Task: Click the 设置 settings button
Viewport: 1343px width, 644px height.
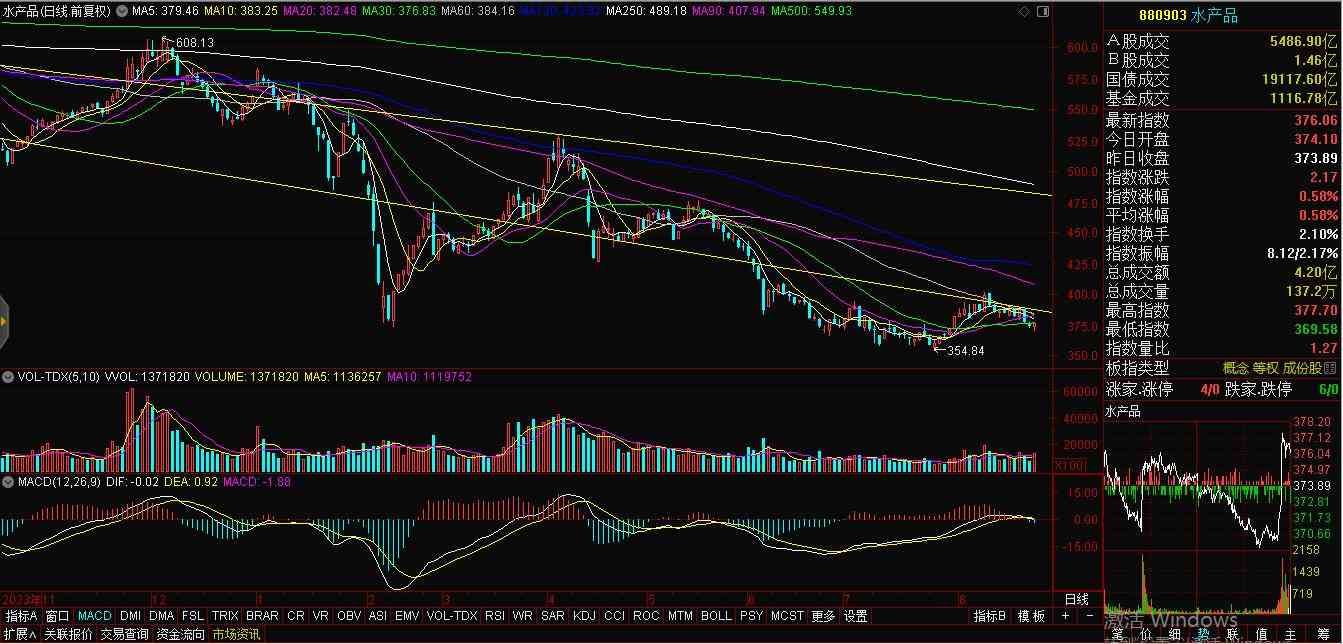Action: tap(855, 616)
